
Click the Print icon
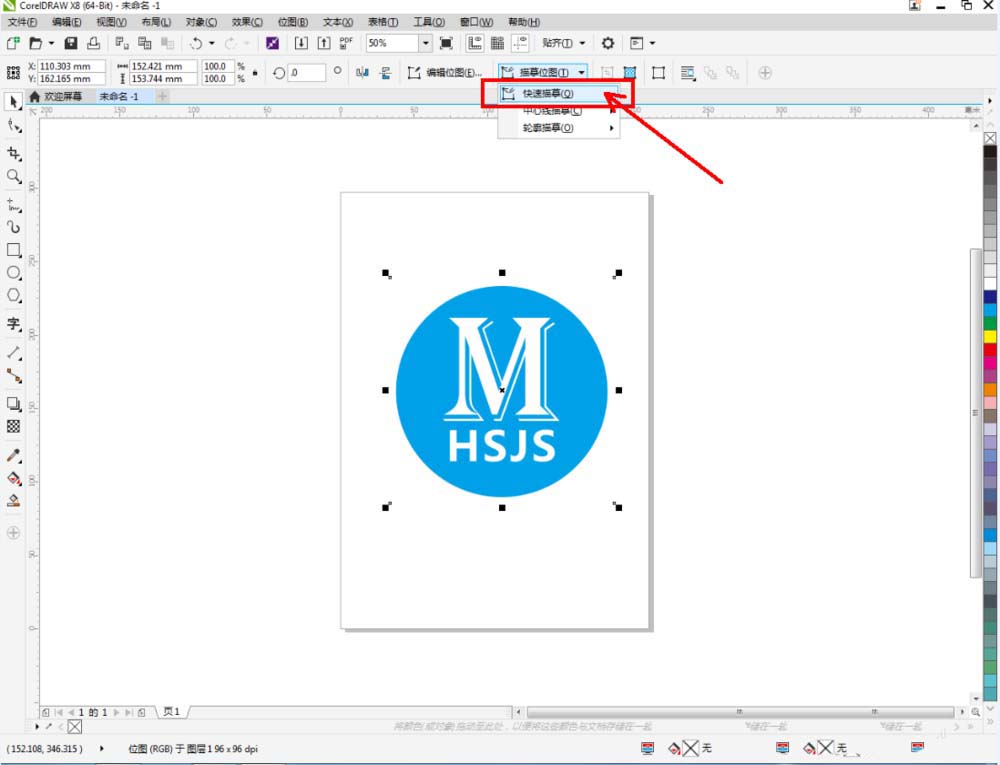[94, 43]
